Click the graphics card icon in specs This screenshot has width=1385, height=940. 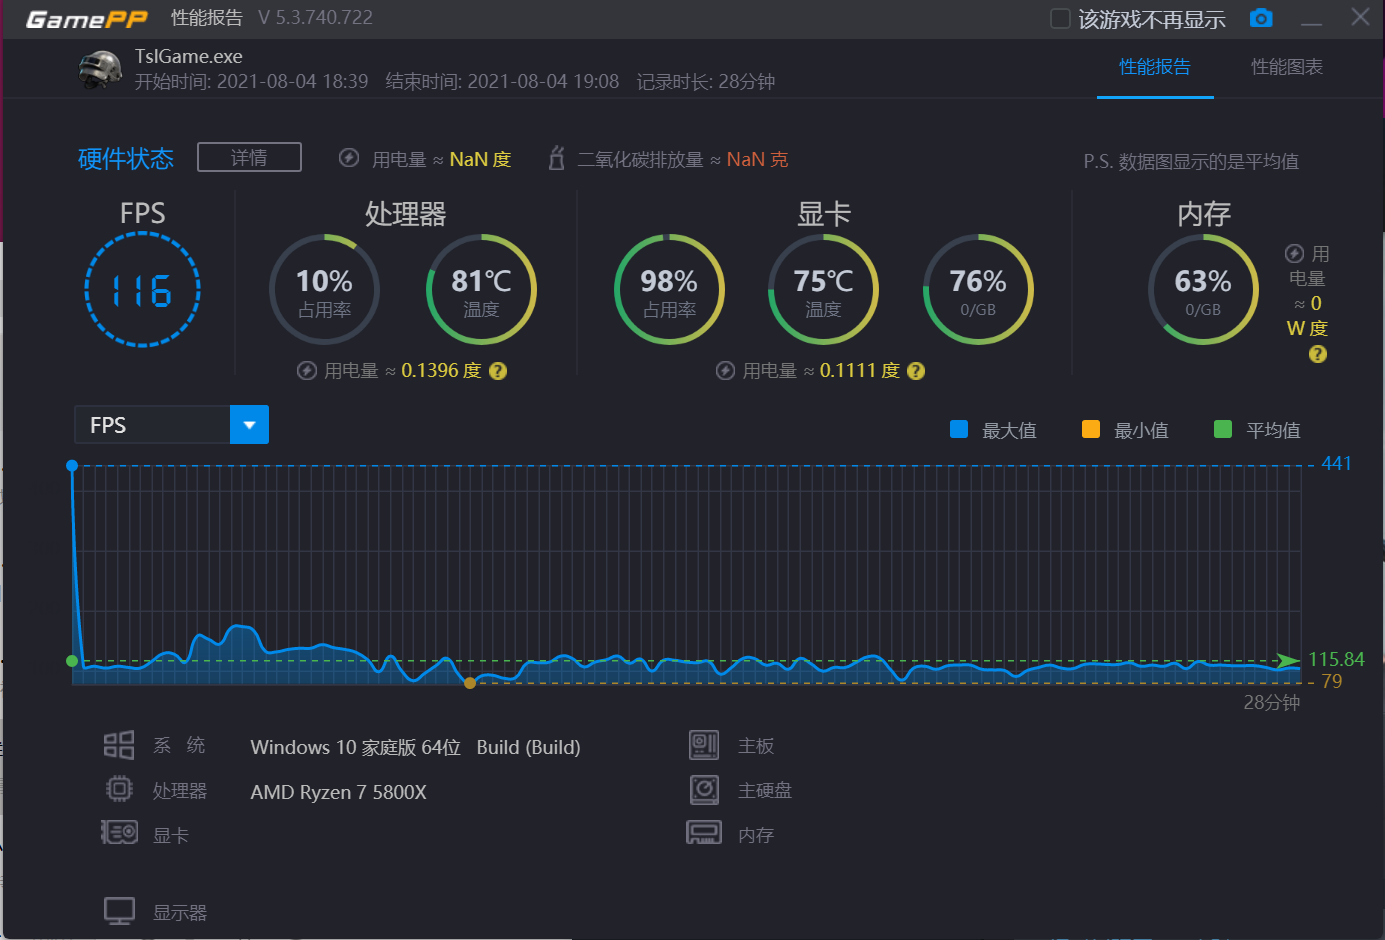[119, 832]
